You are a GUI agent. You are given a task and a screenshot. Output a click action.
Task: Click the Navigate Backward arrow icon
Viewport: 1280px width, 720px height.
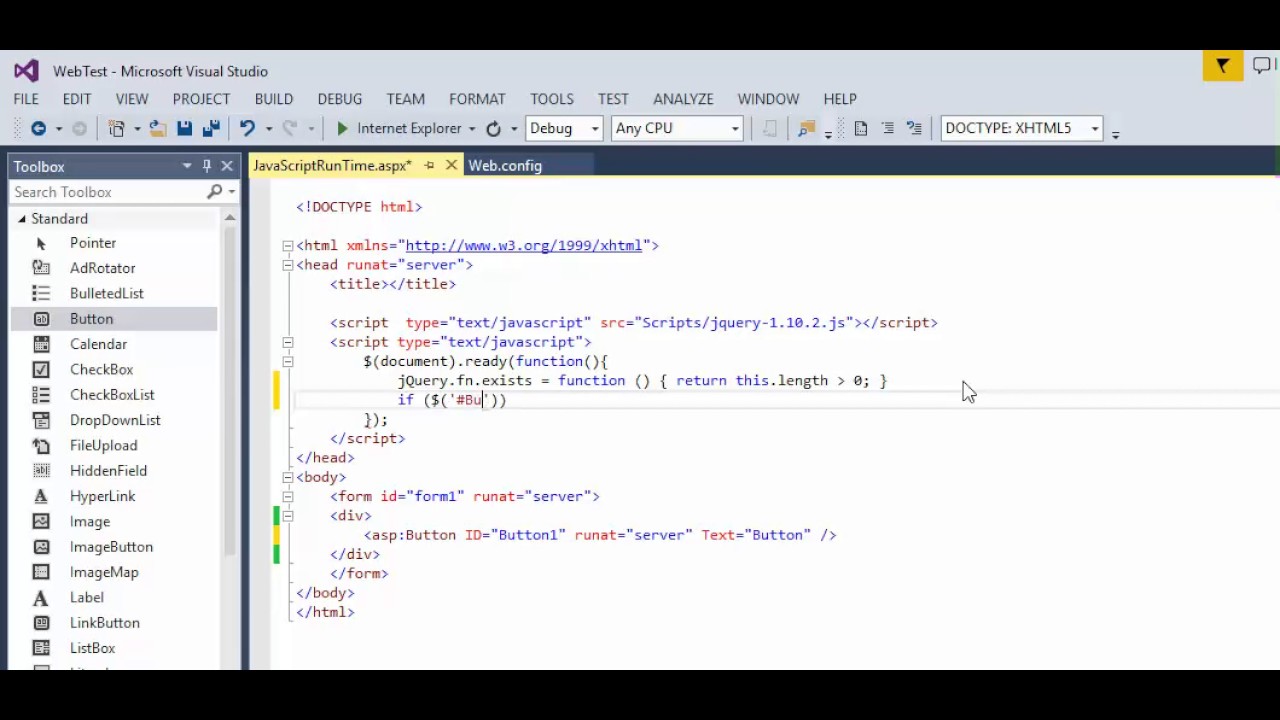coord(38,128)
